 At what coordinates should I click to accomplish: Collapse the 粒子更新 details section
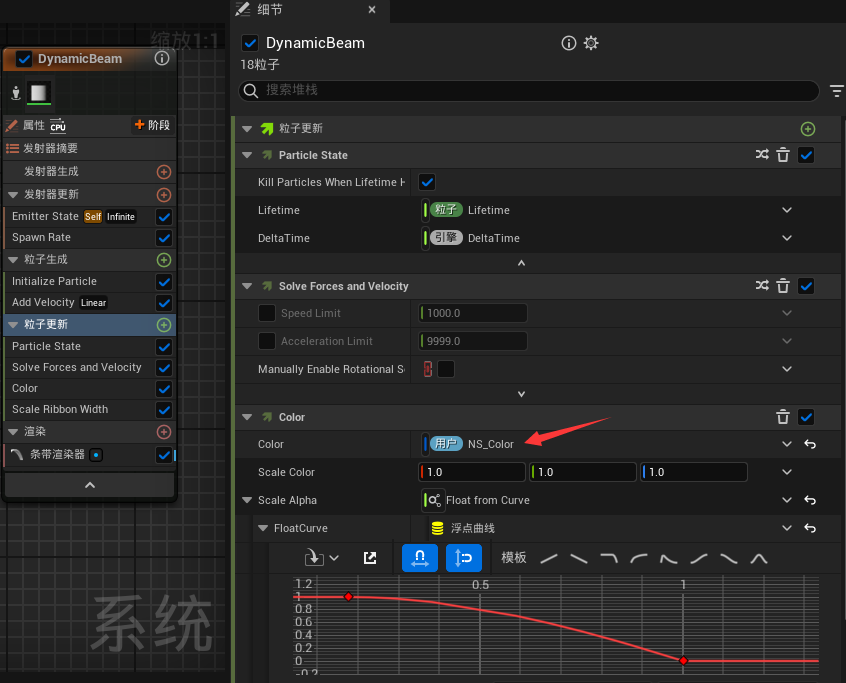247,129
